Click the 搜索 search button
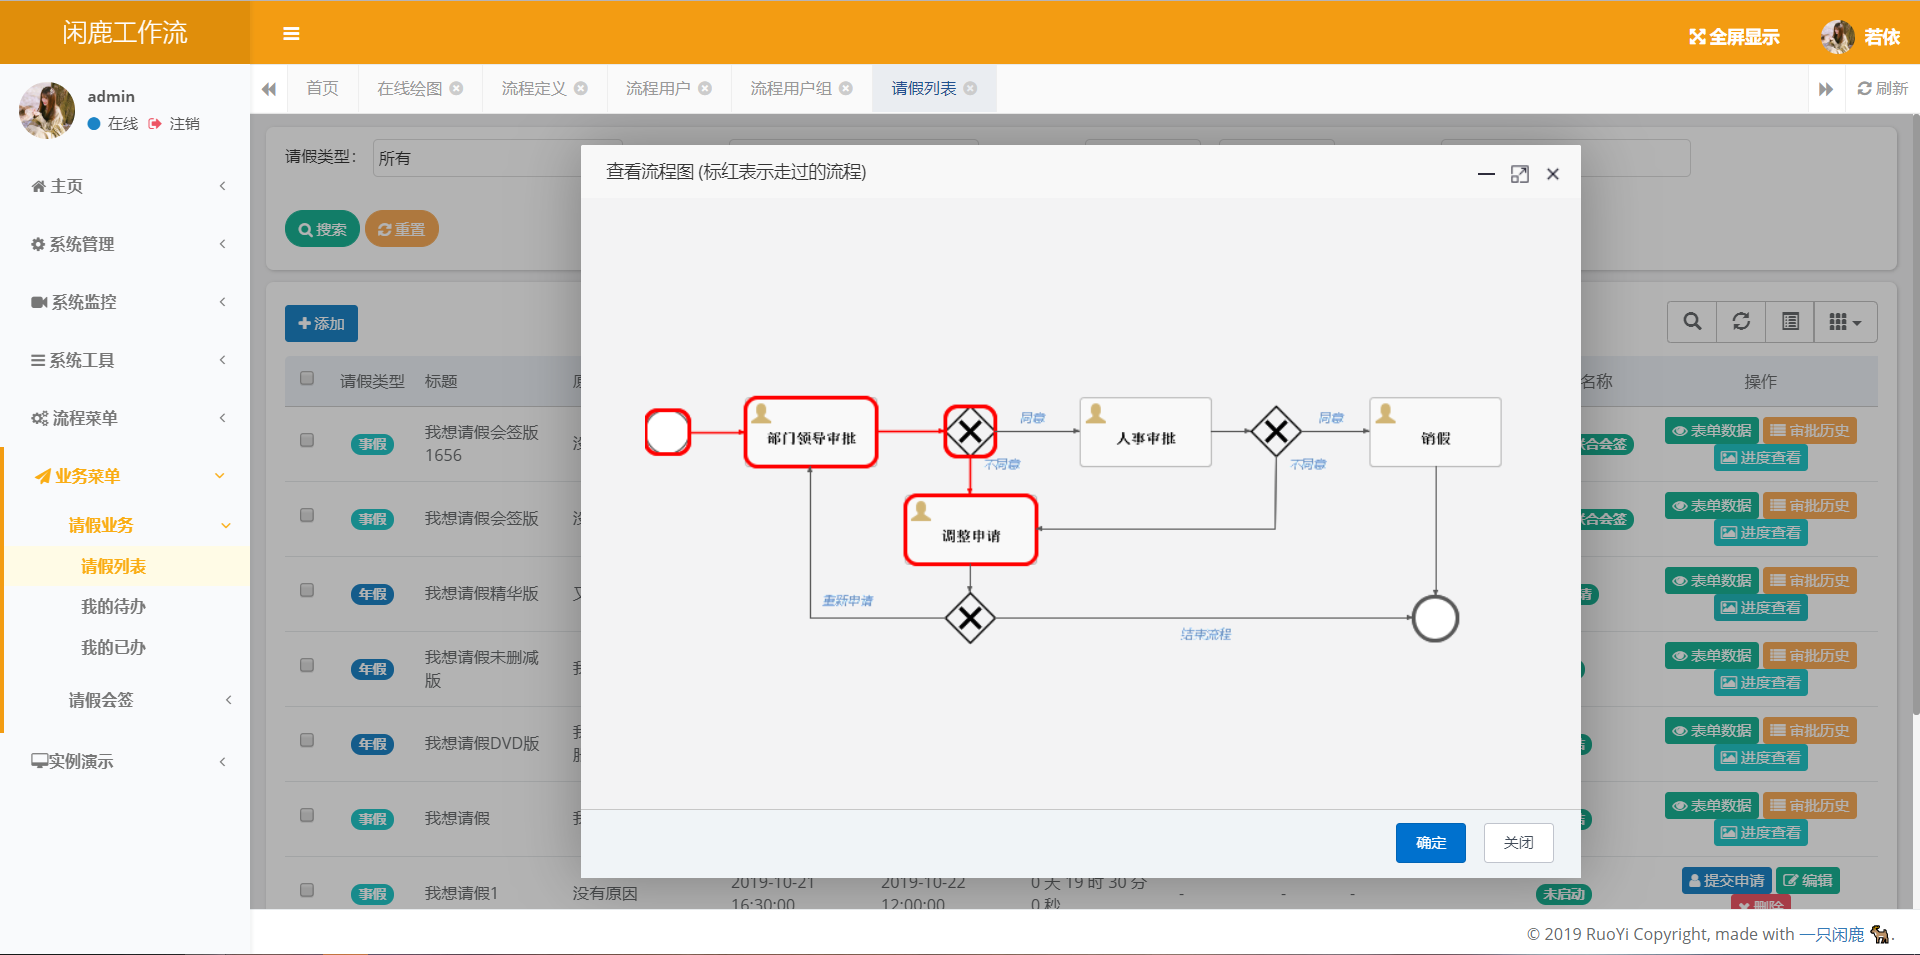 (x=322, y=229)
